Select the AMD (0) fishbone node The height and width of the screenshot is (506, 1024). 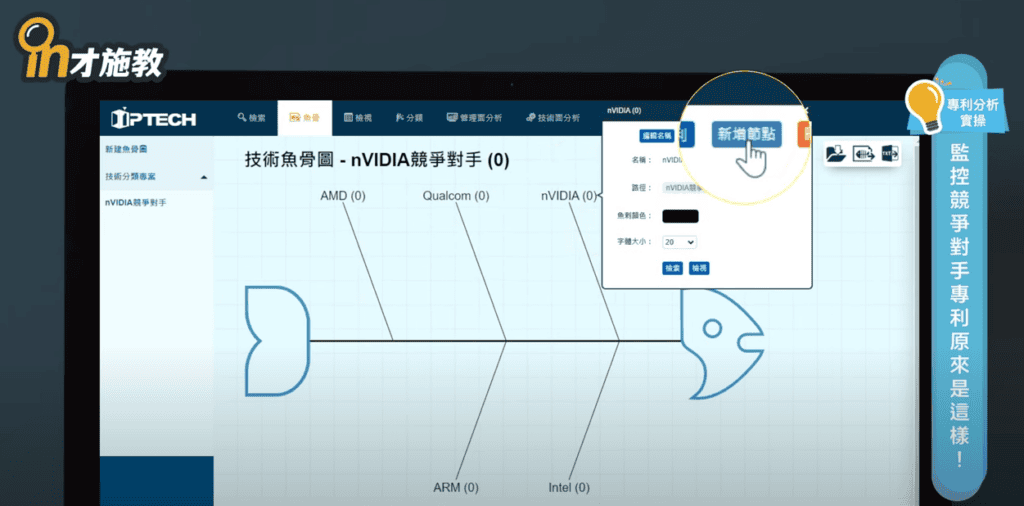[x=343, y=196]
